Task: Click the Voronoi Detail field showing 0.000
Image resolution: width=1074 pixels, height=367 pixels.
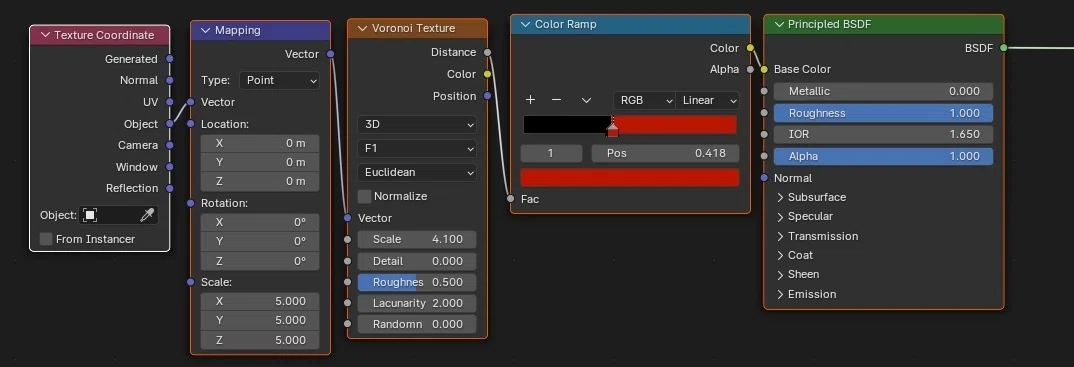Action: tap(416, 261)
